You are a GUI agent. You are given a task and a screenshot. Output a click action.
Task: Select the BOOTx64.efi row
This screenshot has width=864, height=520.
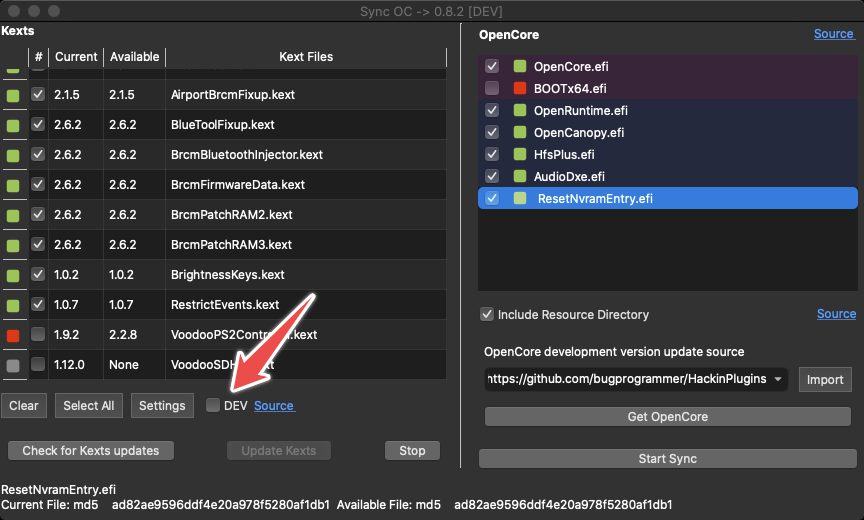pos(668,89)
